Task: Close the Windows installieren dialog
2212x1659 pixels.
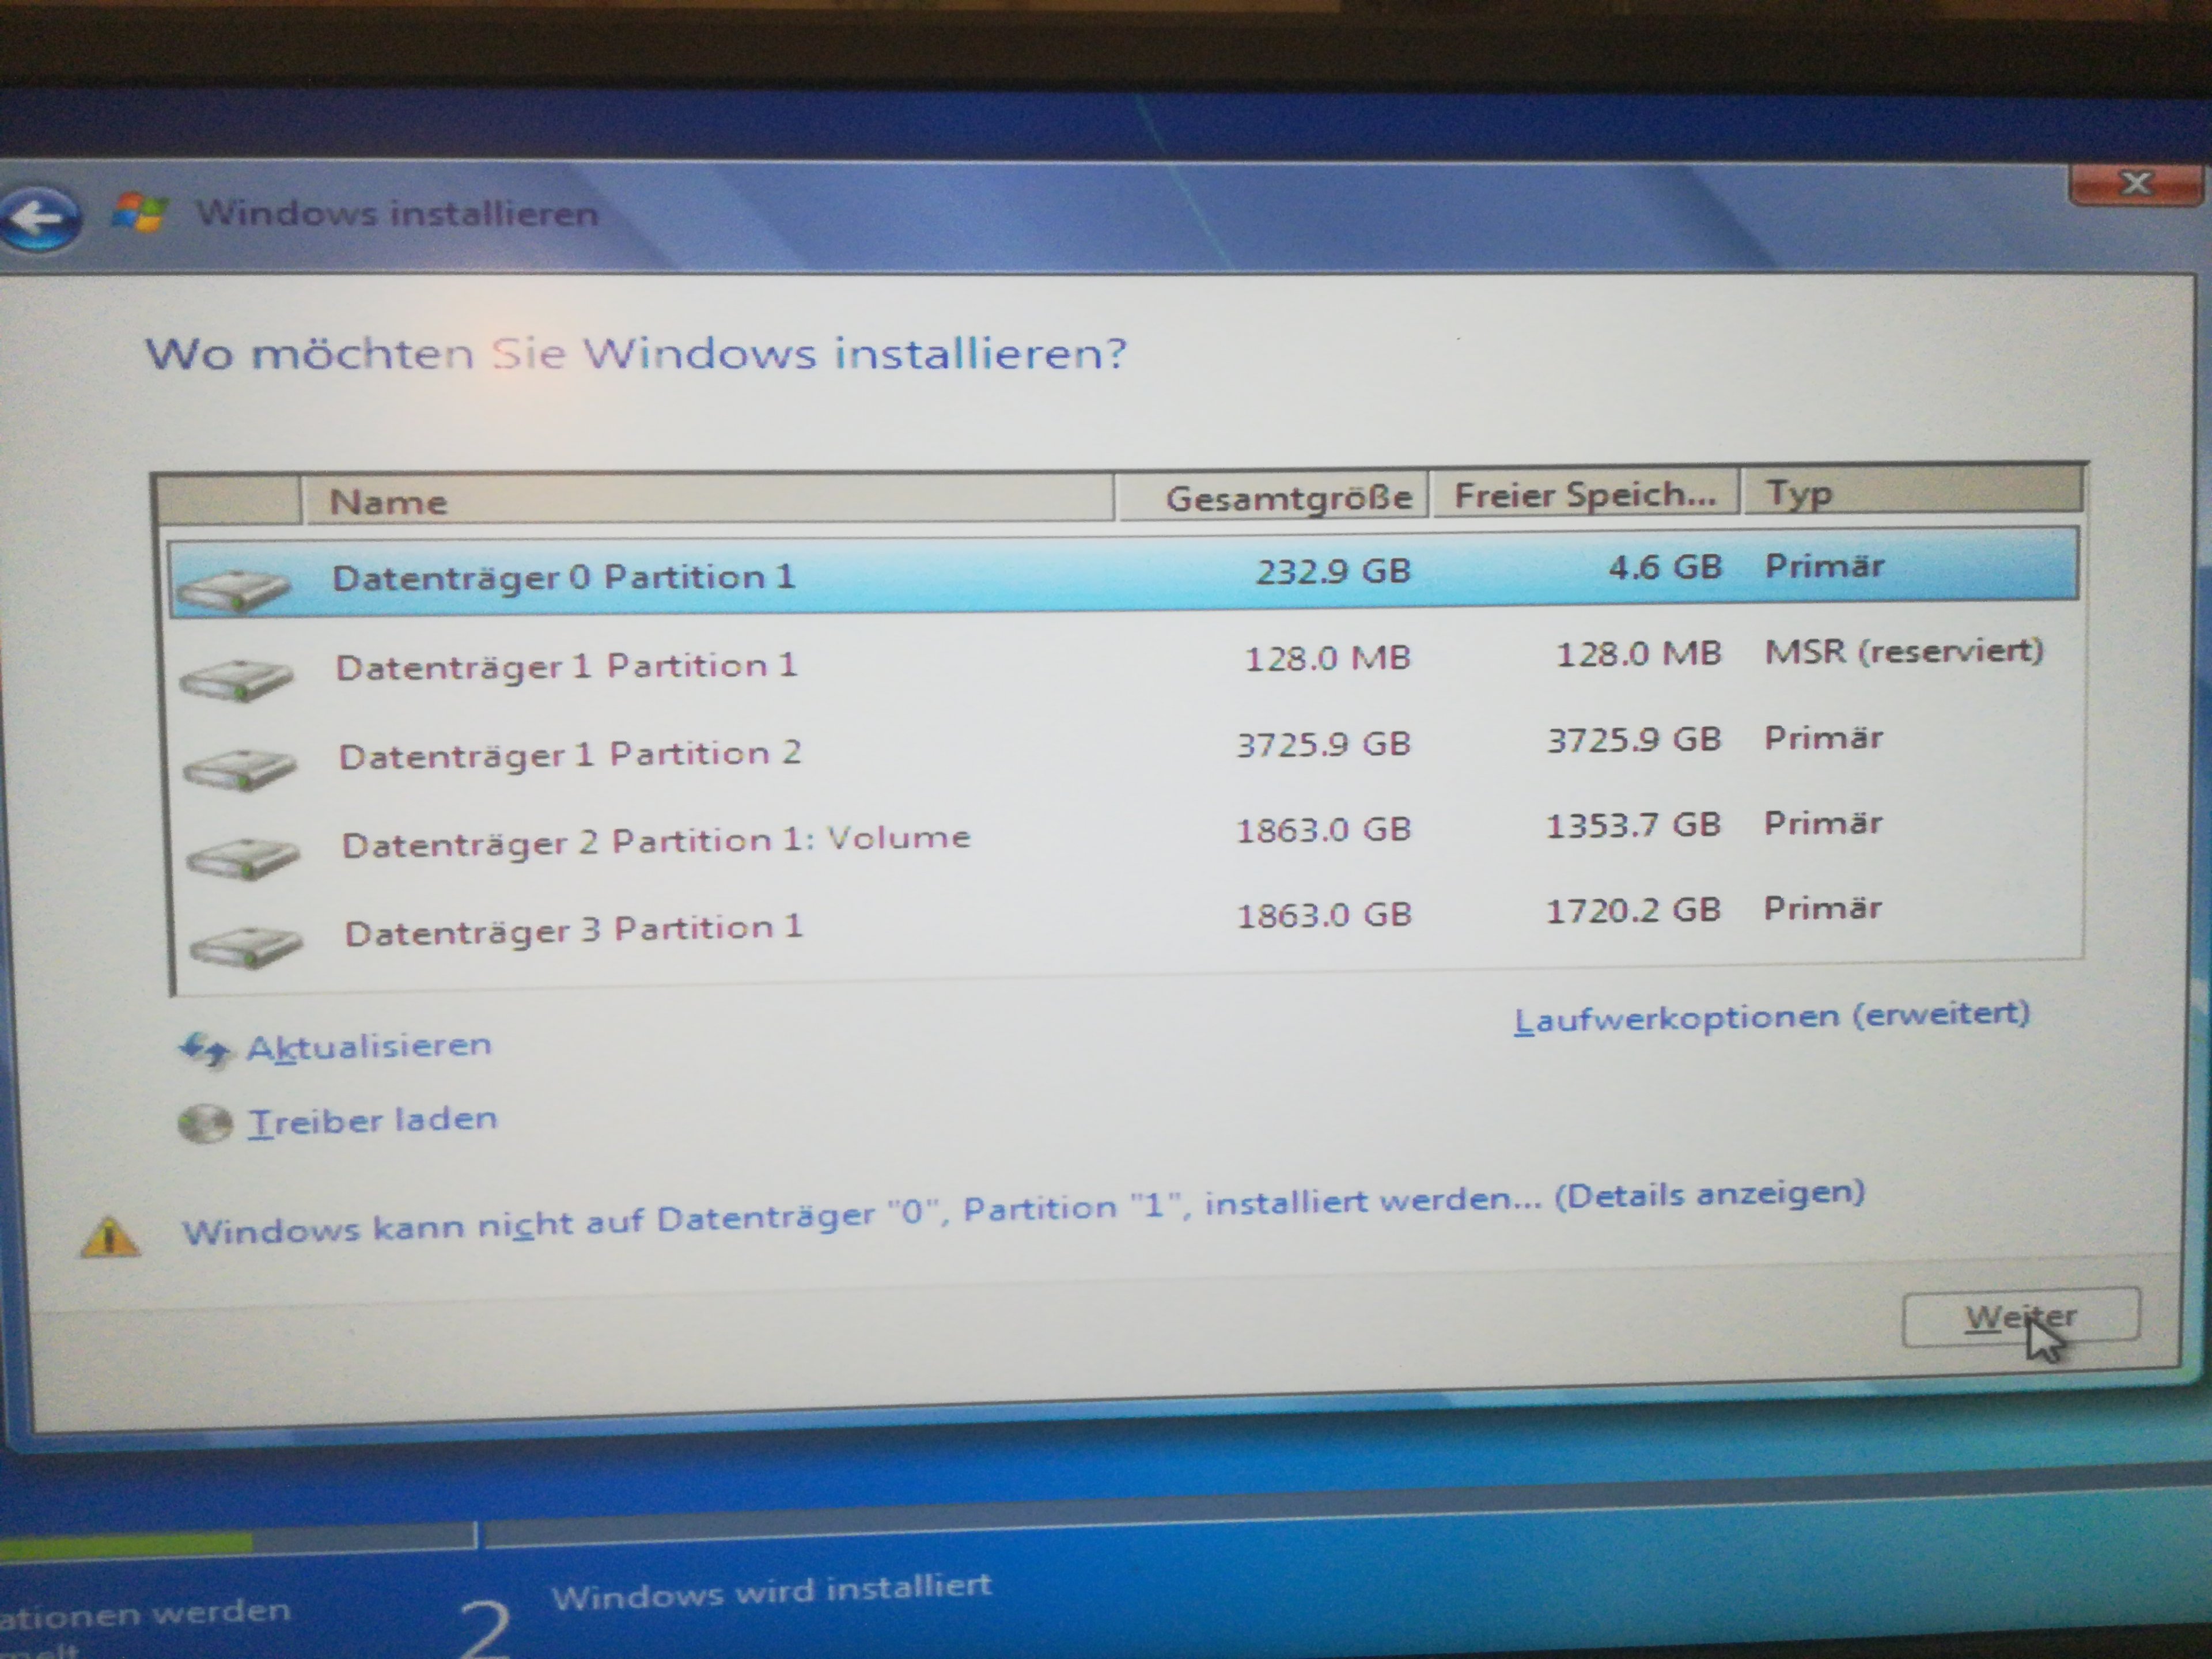Action: tap(2135, 185)
